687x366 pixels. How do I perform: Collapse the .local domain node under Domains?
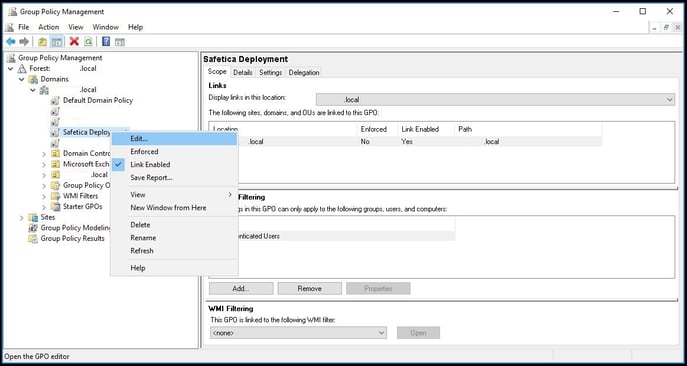point(33,90)
